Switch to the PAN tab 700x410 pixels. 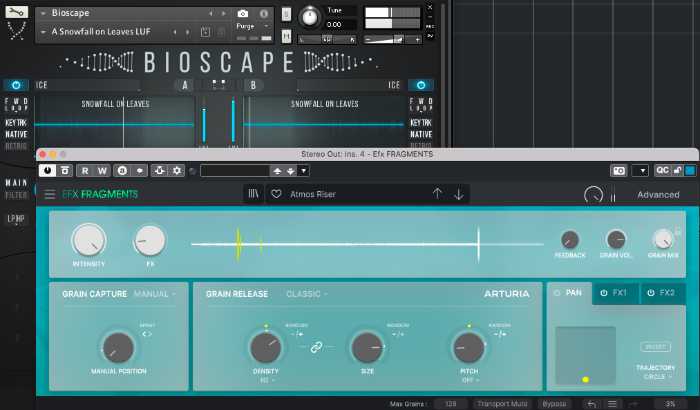tap(570, 293)
